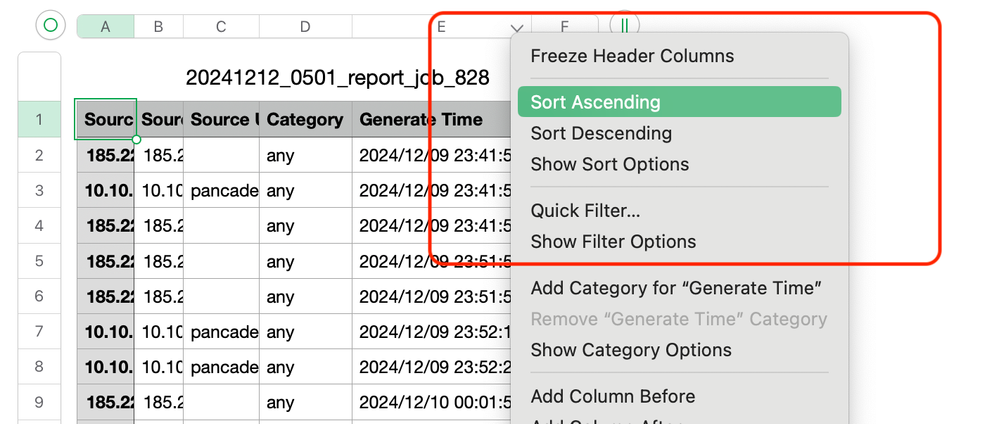Open column E dropdown arrow
The width and height of the screenshot is (999, 424).
point(517,28)
